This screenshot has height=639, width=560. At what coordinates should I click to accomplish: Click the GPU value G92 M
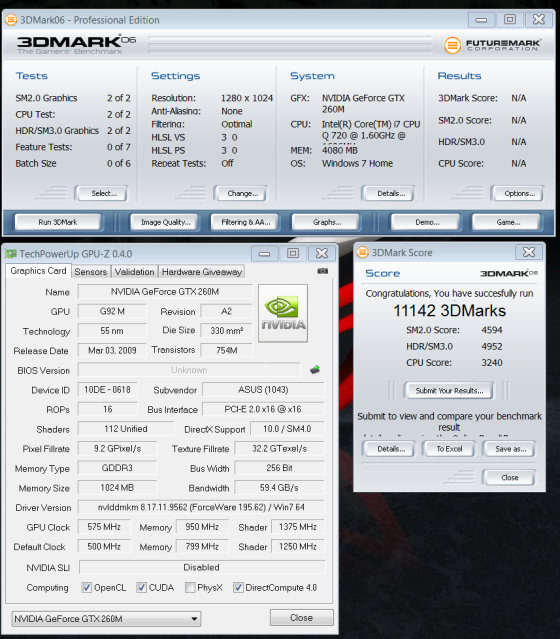(112, 311)
